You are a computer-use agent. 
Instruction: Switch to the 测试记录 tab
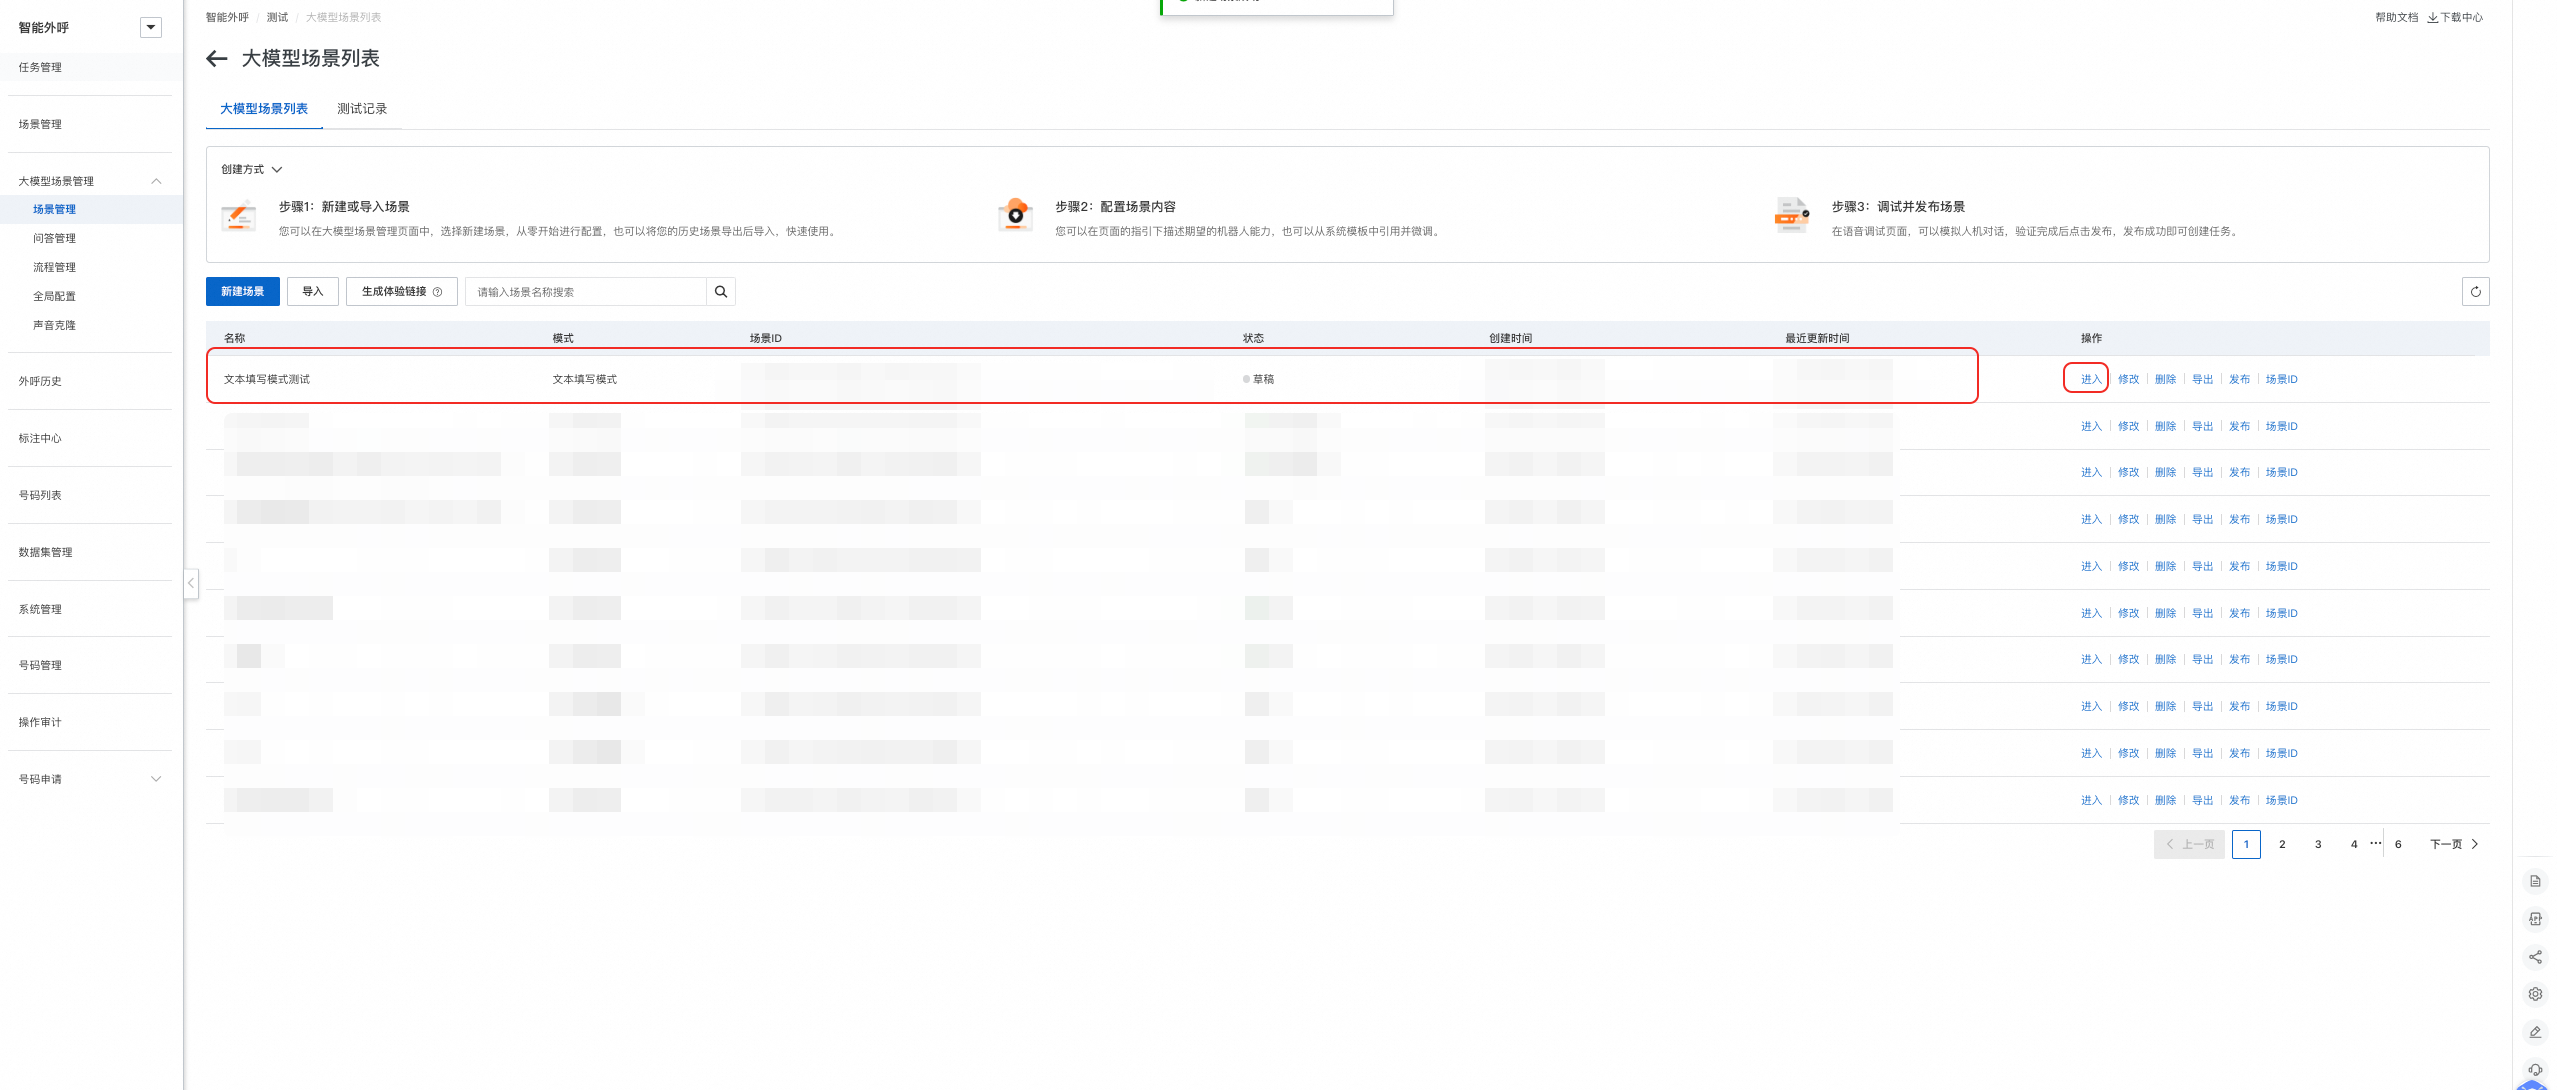(x=361, y=109)
